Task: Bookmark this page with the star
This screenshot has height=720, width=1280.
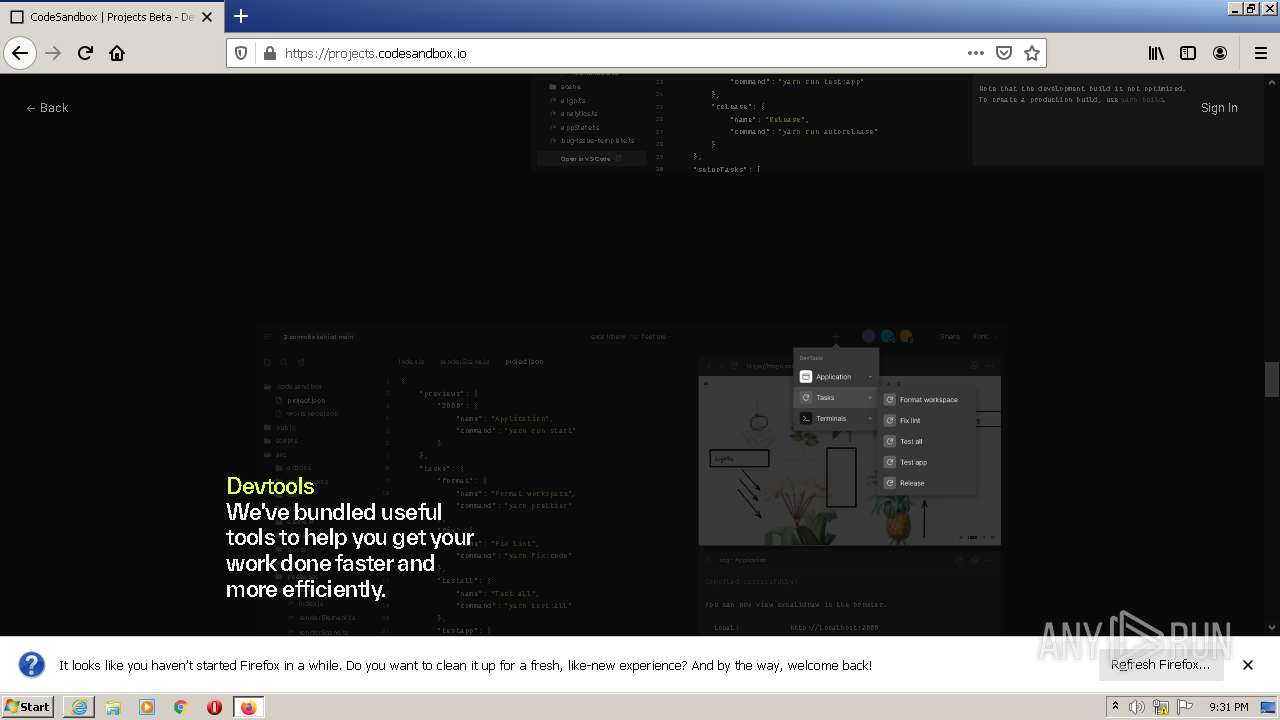Action: click(x=1032, y=53)
